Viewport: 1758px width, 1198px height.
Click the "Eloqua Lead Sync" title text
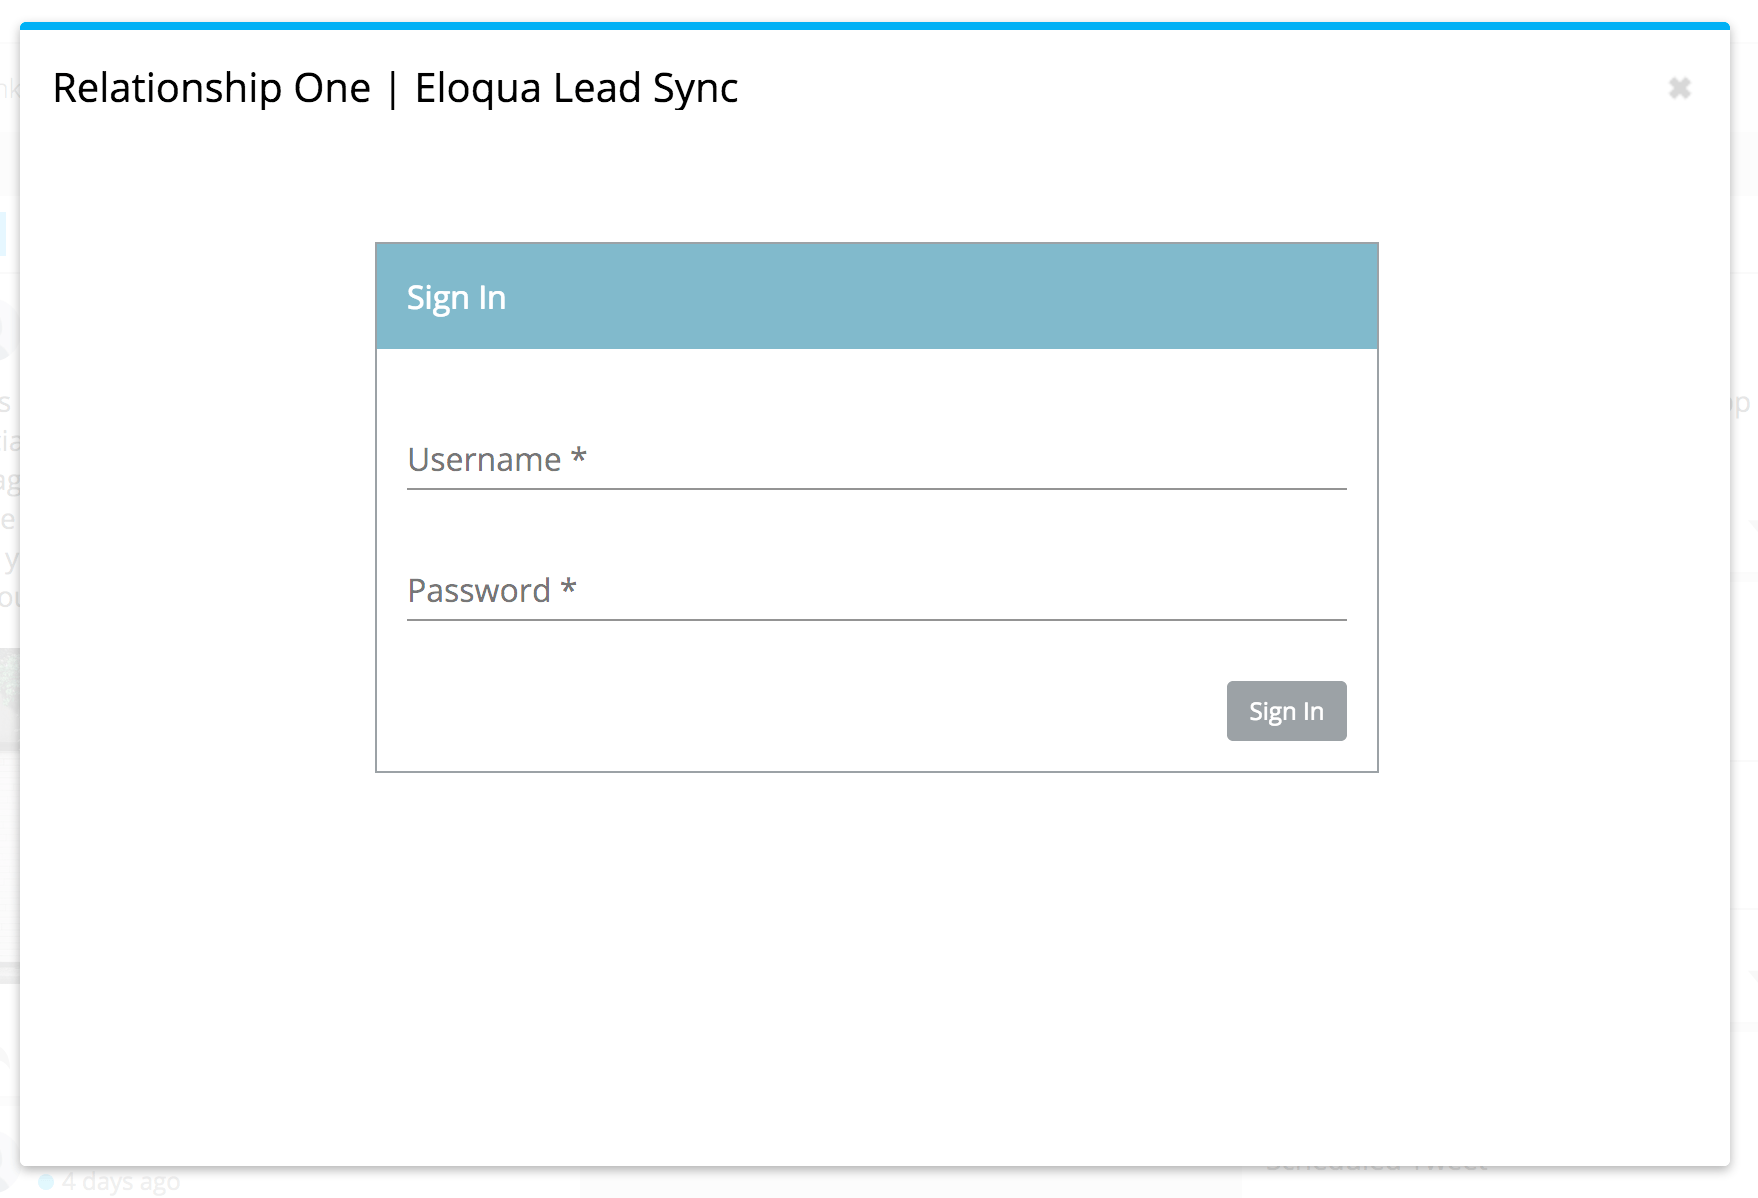[x=576, y=88]
